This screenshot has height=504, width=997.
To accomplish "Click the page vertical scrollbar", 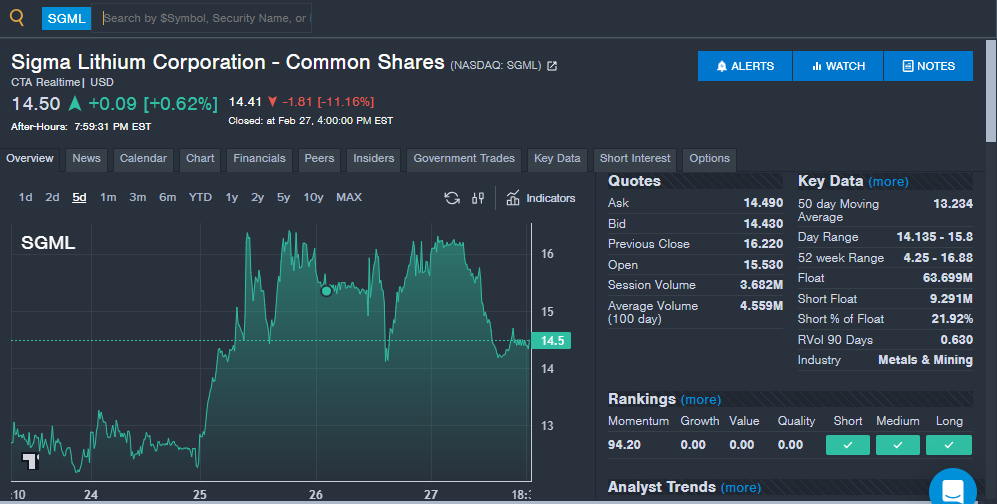I will [991, 91].
